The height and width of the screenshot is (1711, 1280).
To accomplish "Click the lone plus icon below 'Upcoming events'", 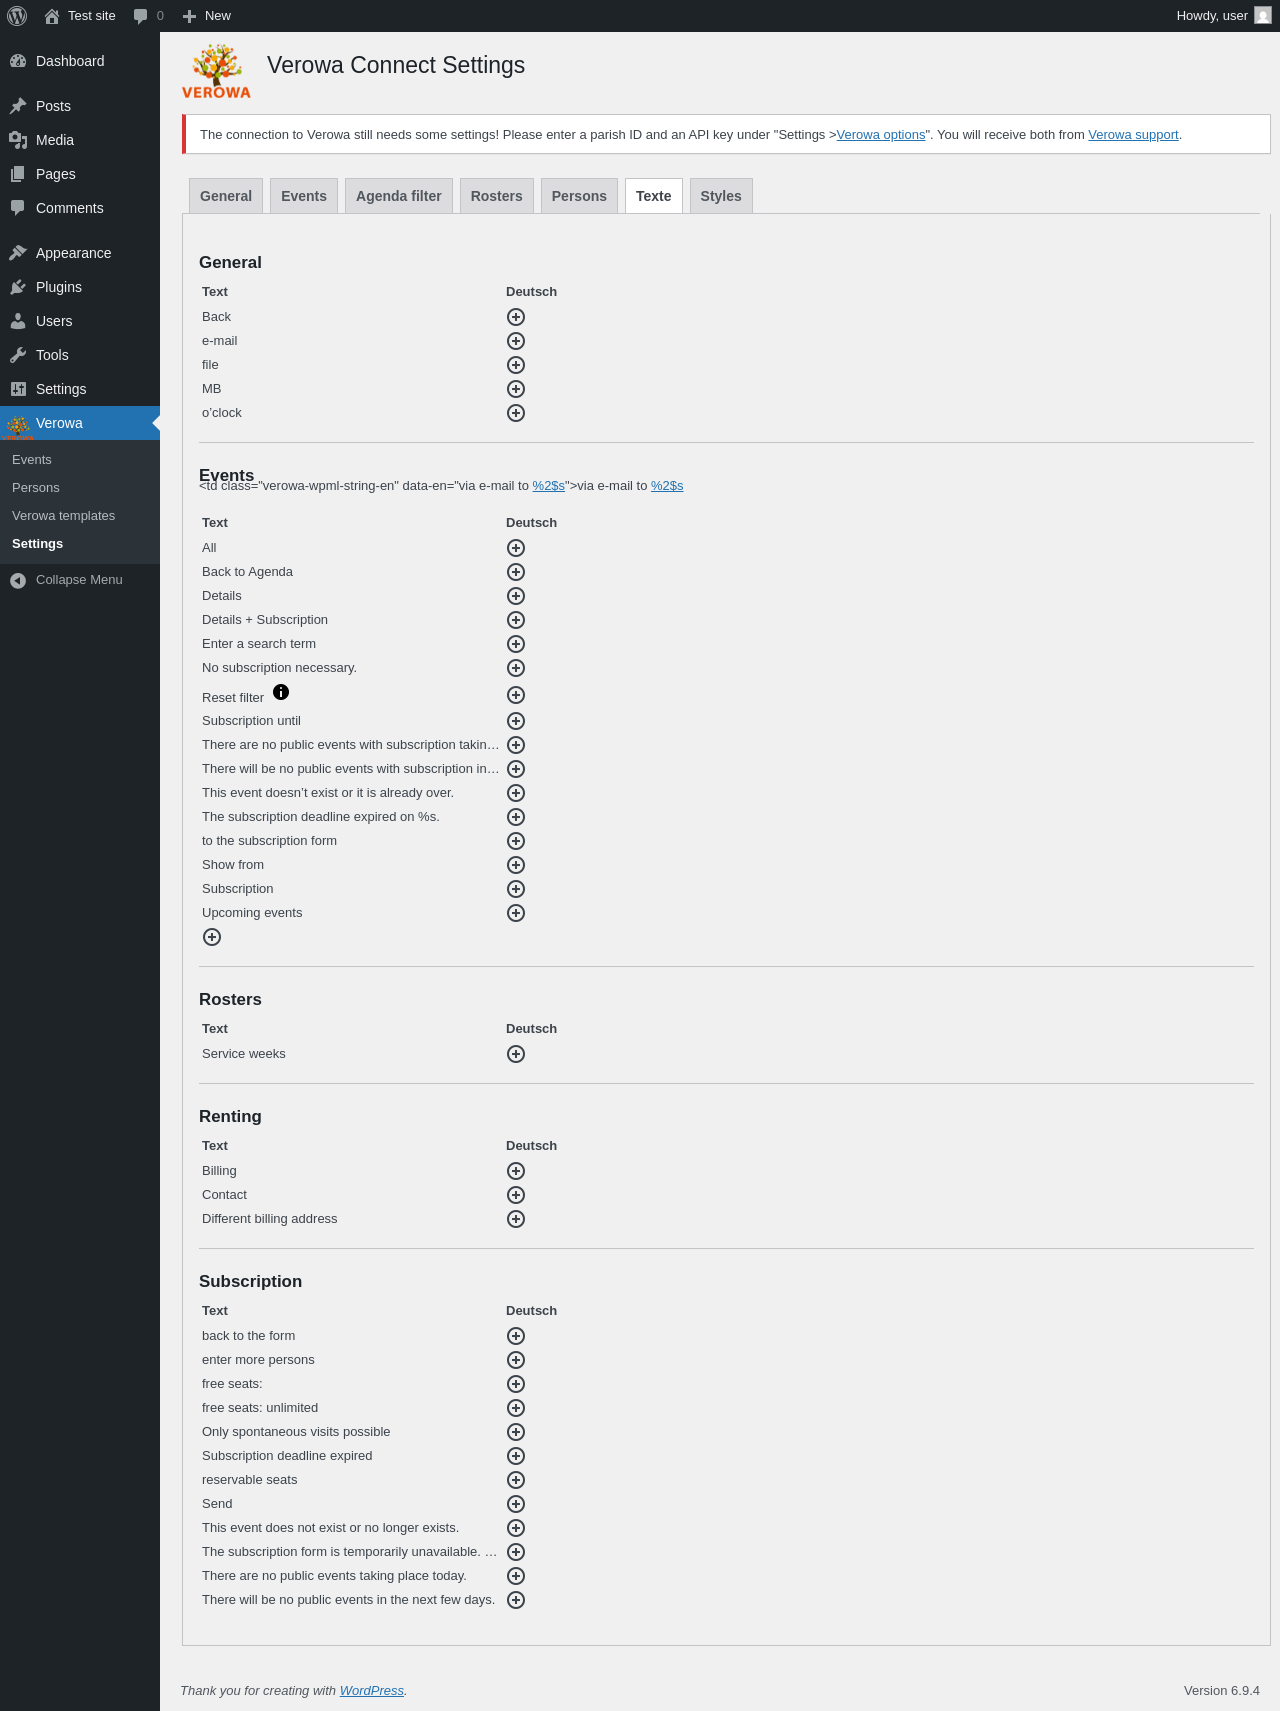I will click(212, 937).
